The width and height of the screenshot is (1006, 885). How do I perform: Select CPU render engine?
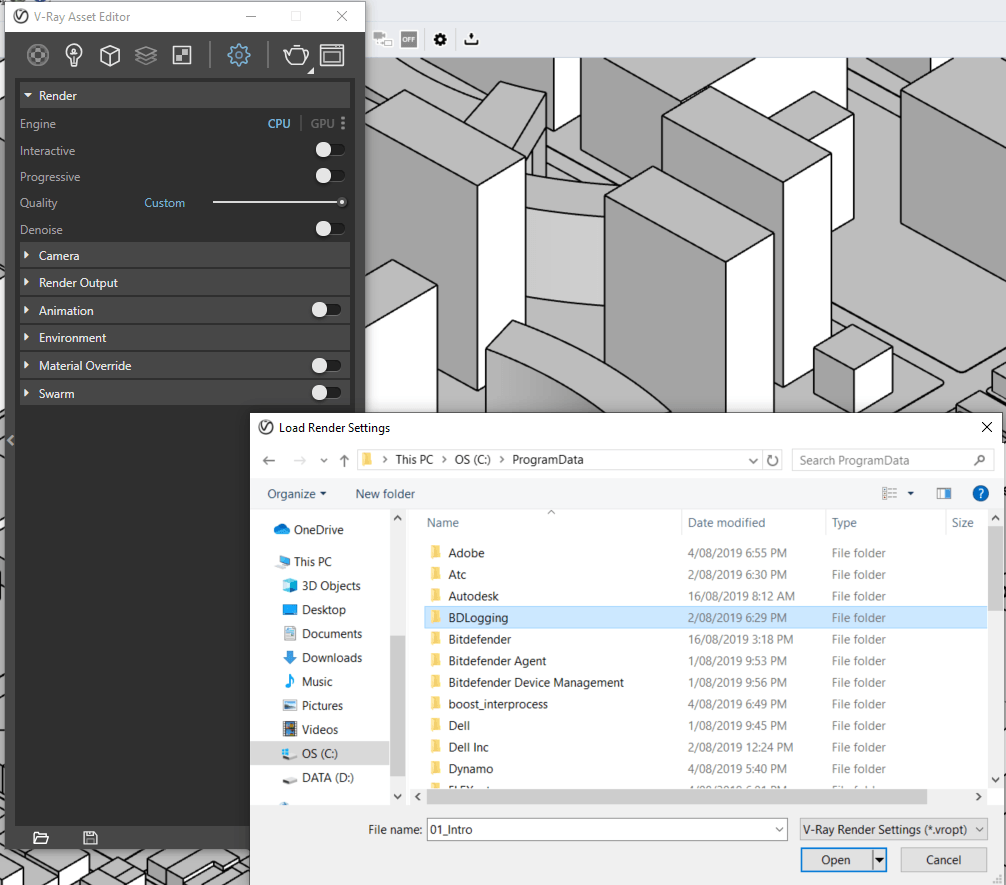click(279, 123)
